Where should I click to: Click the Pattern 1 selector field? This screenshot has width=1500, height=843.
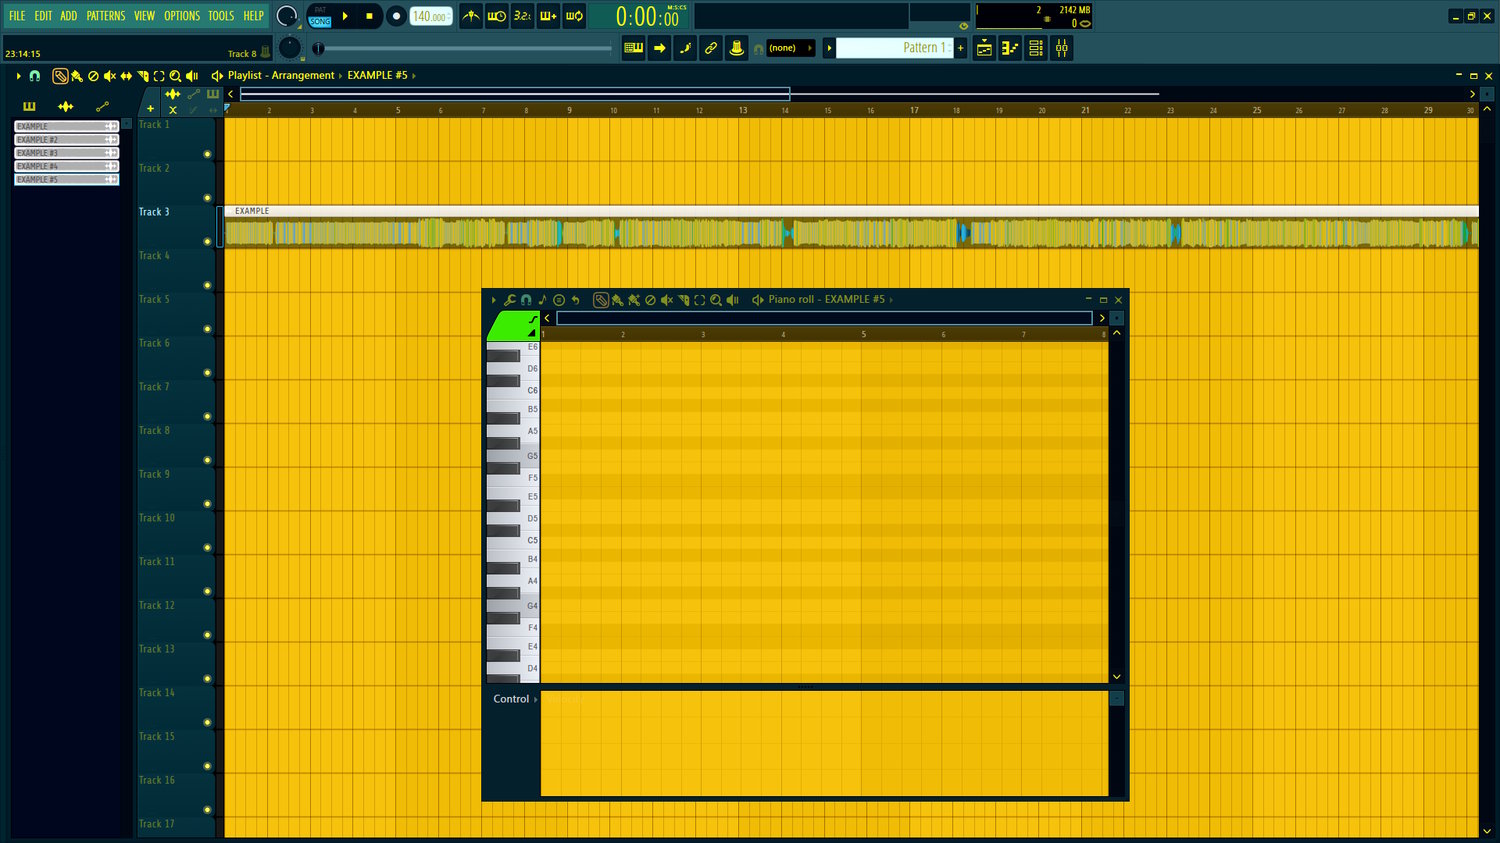(895, 48)
